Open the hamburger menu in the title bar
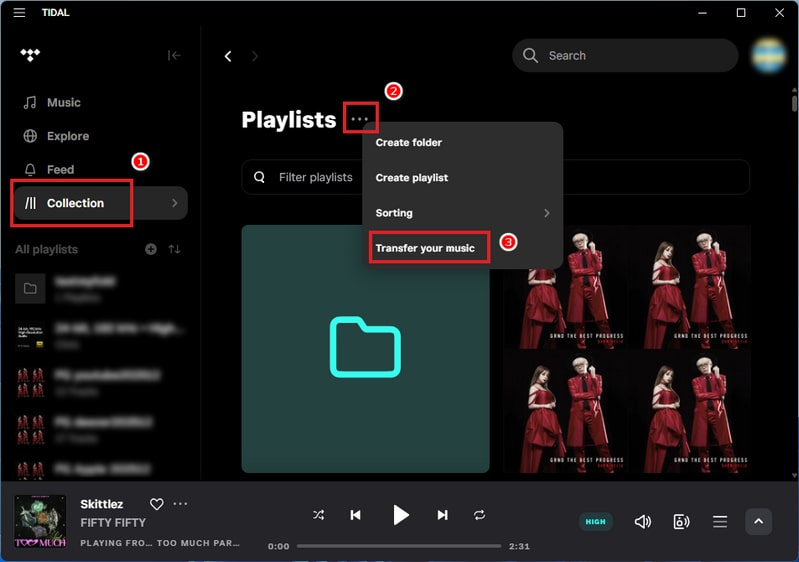This screenshot has height=562, width=799. click(19, 13)
